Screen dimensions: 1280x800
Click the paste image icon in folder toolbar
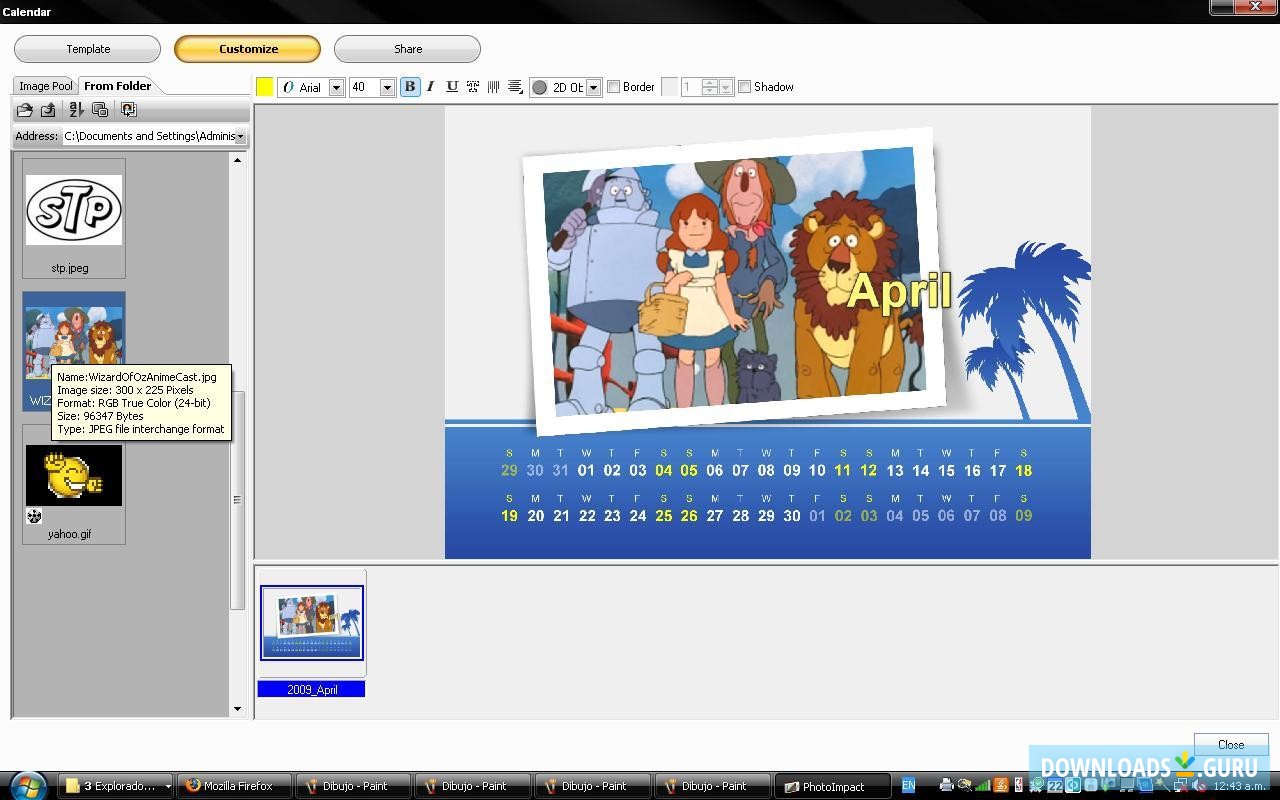128,110
